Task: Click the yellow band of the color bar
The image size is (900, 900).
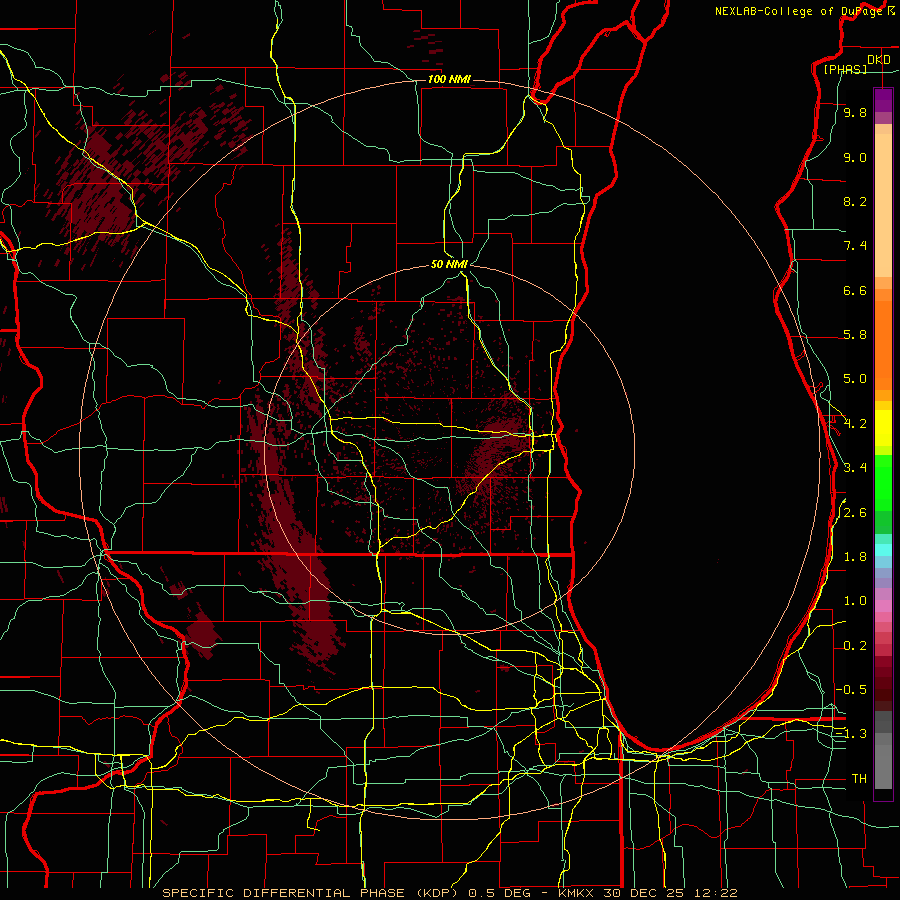Action: click(x=883, y=428)
